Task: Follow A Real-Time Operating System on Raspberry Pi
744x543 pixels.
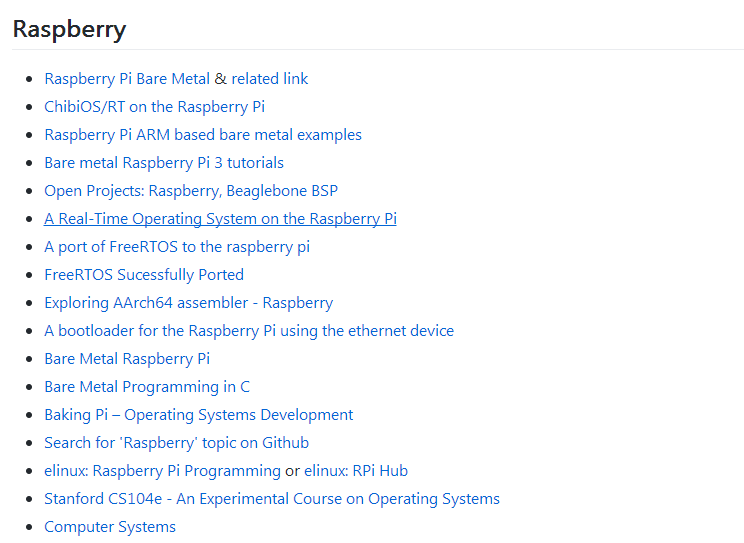Action: 220,219
